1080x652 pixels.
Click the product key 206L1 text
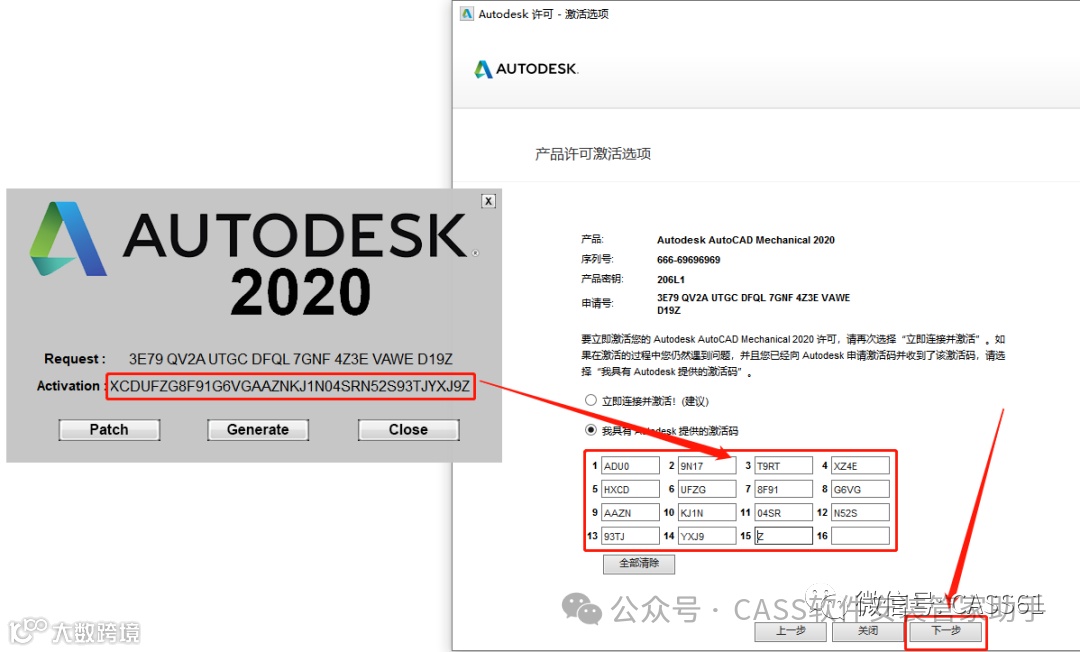click(671, 280)
